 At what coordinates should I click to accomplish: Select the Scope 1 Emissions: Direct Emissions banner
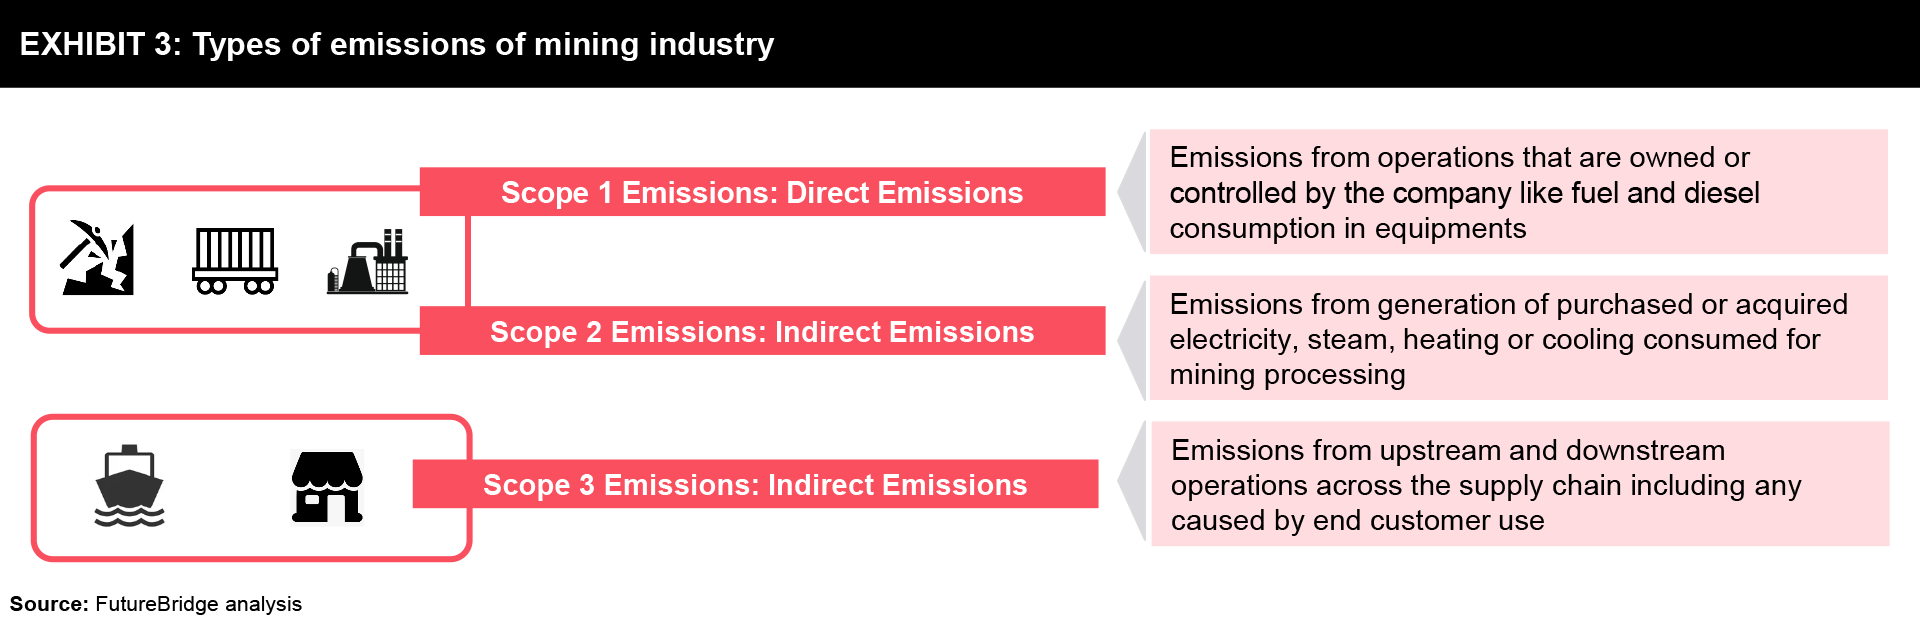(762, 192)
